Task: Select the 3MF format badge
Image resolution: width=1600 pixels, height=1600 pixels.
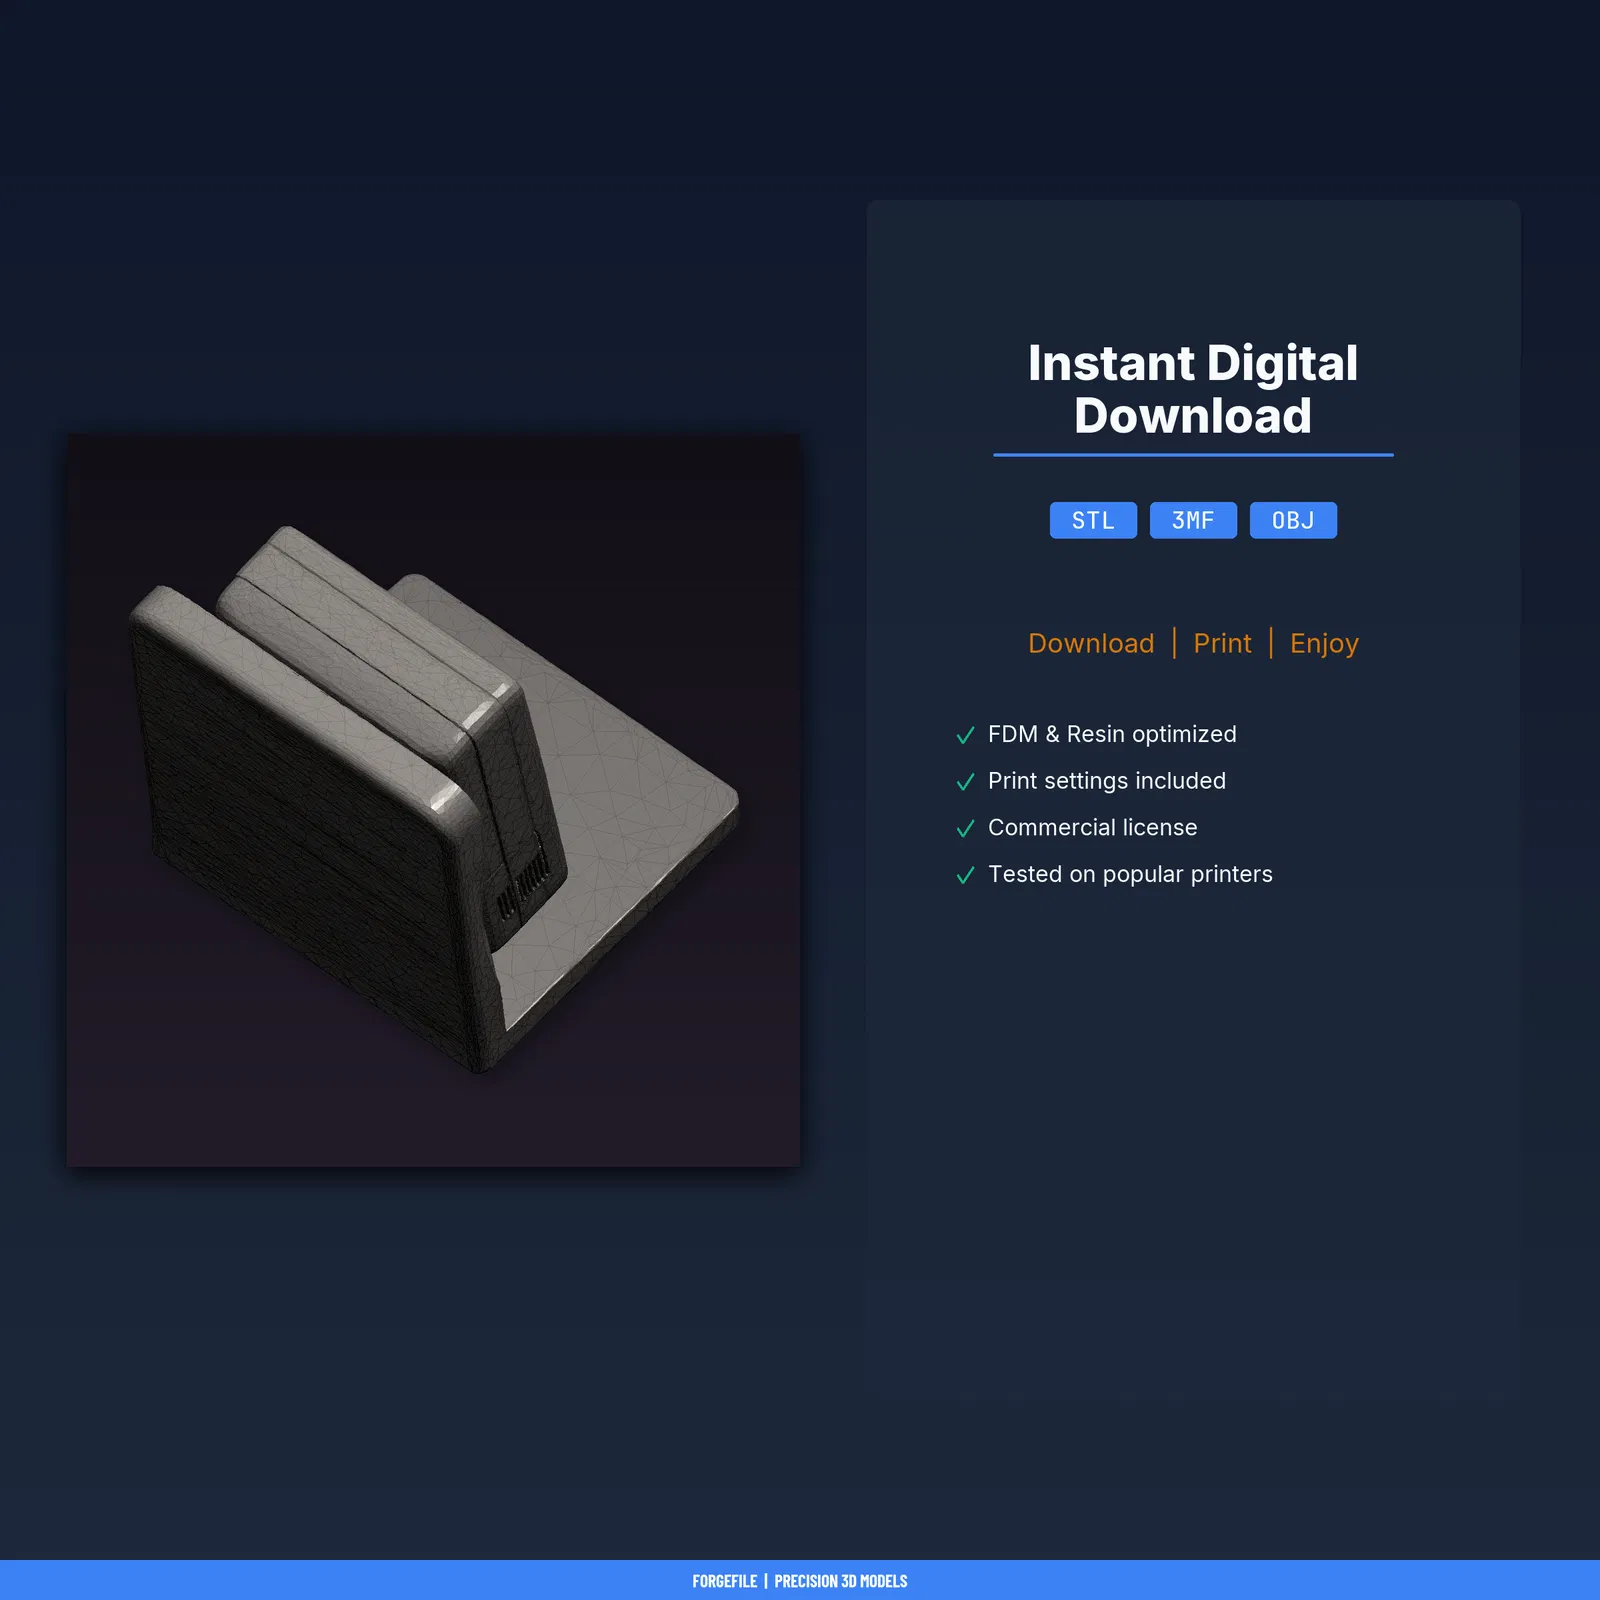Action: 1193,520
